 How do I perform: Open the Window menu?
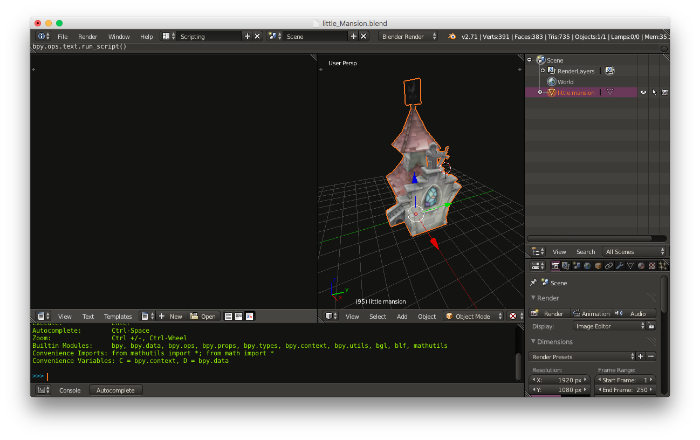(x=119, y=37)
